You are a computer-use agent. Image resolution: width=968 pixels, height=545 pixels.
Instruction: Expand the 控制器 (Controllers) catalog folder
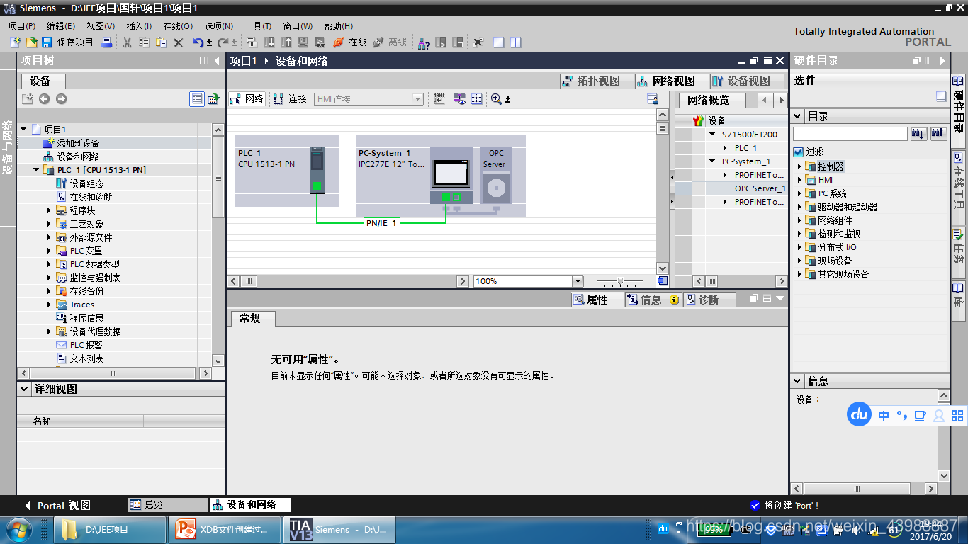pos(800,167)
